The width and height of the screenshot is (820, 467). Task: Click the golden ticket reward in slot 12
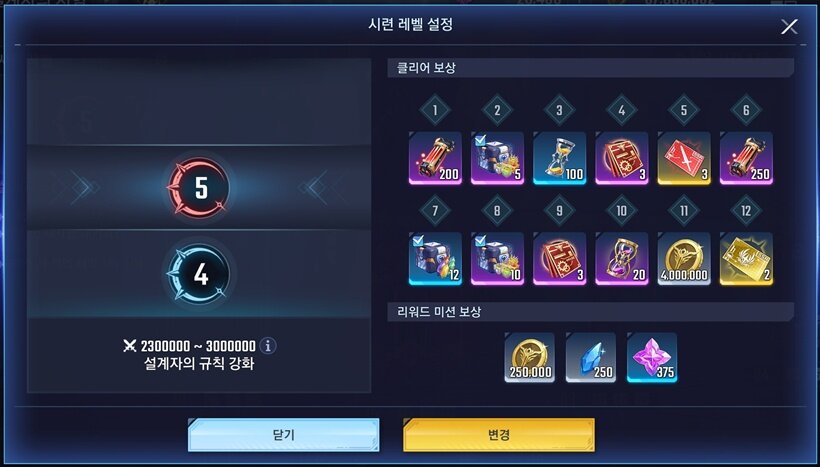click(746, 259)
